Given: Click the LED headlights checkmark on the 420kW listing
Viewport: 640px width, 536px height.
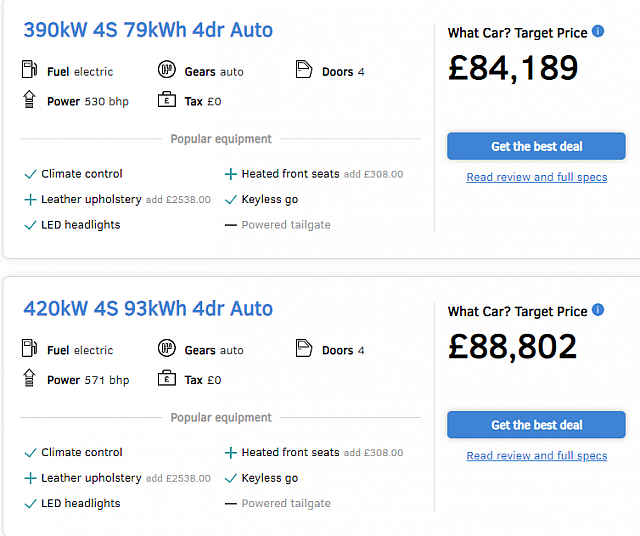Looking at the screenshot, I should pos(30,504).
